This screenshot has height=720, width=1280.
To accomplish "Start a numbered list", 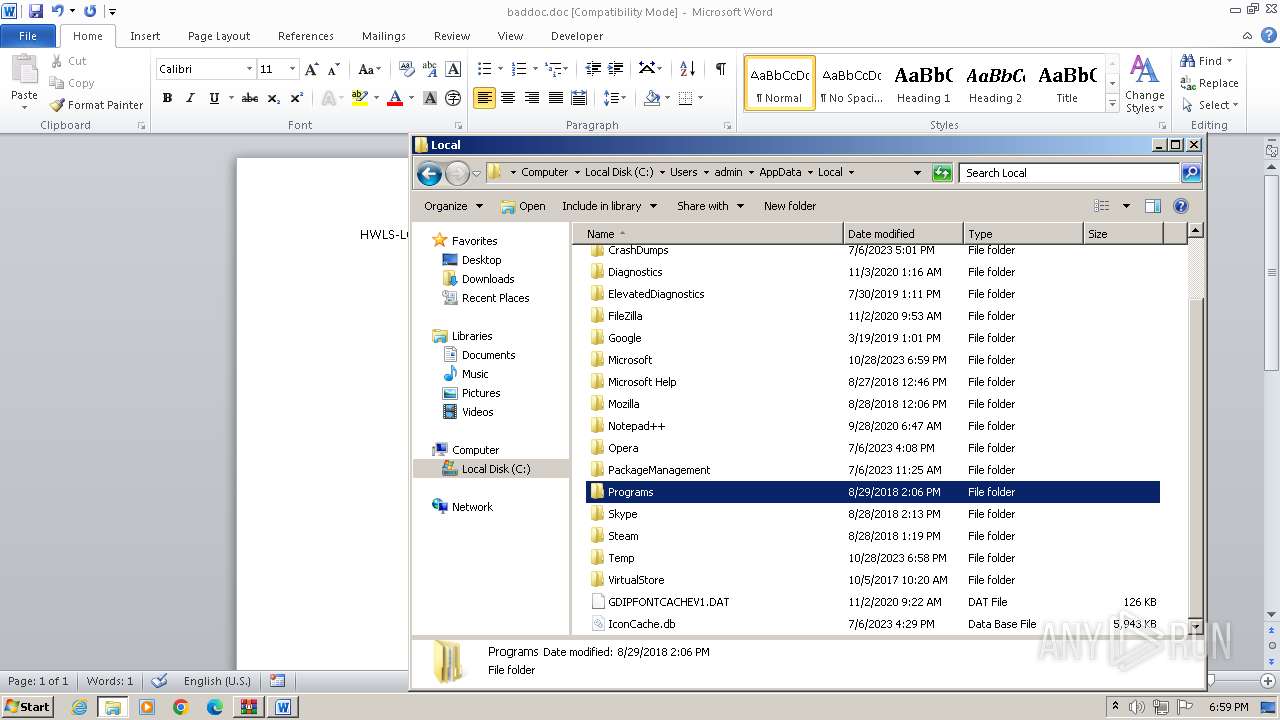I will click(x=518, y=69).
